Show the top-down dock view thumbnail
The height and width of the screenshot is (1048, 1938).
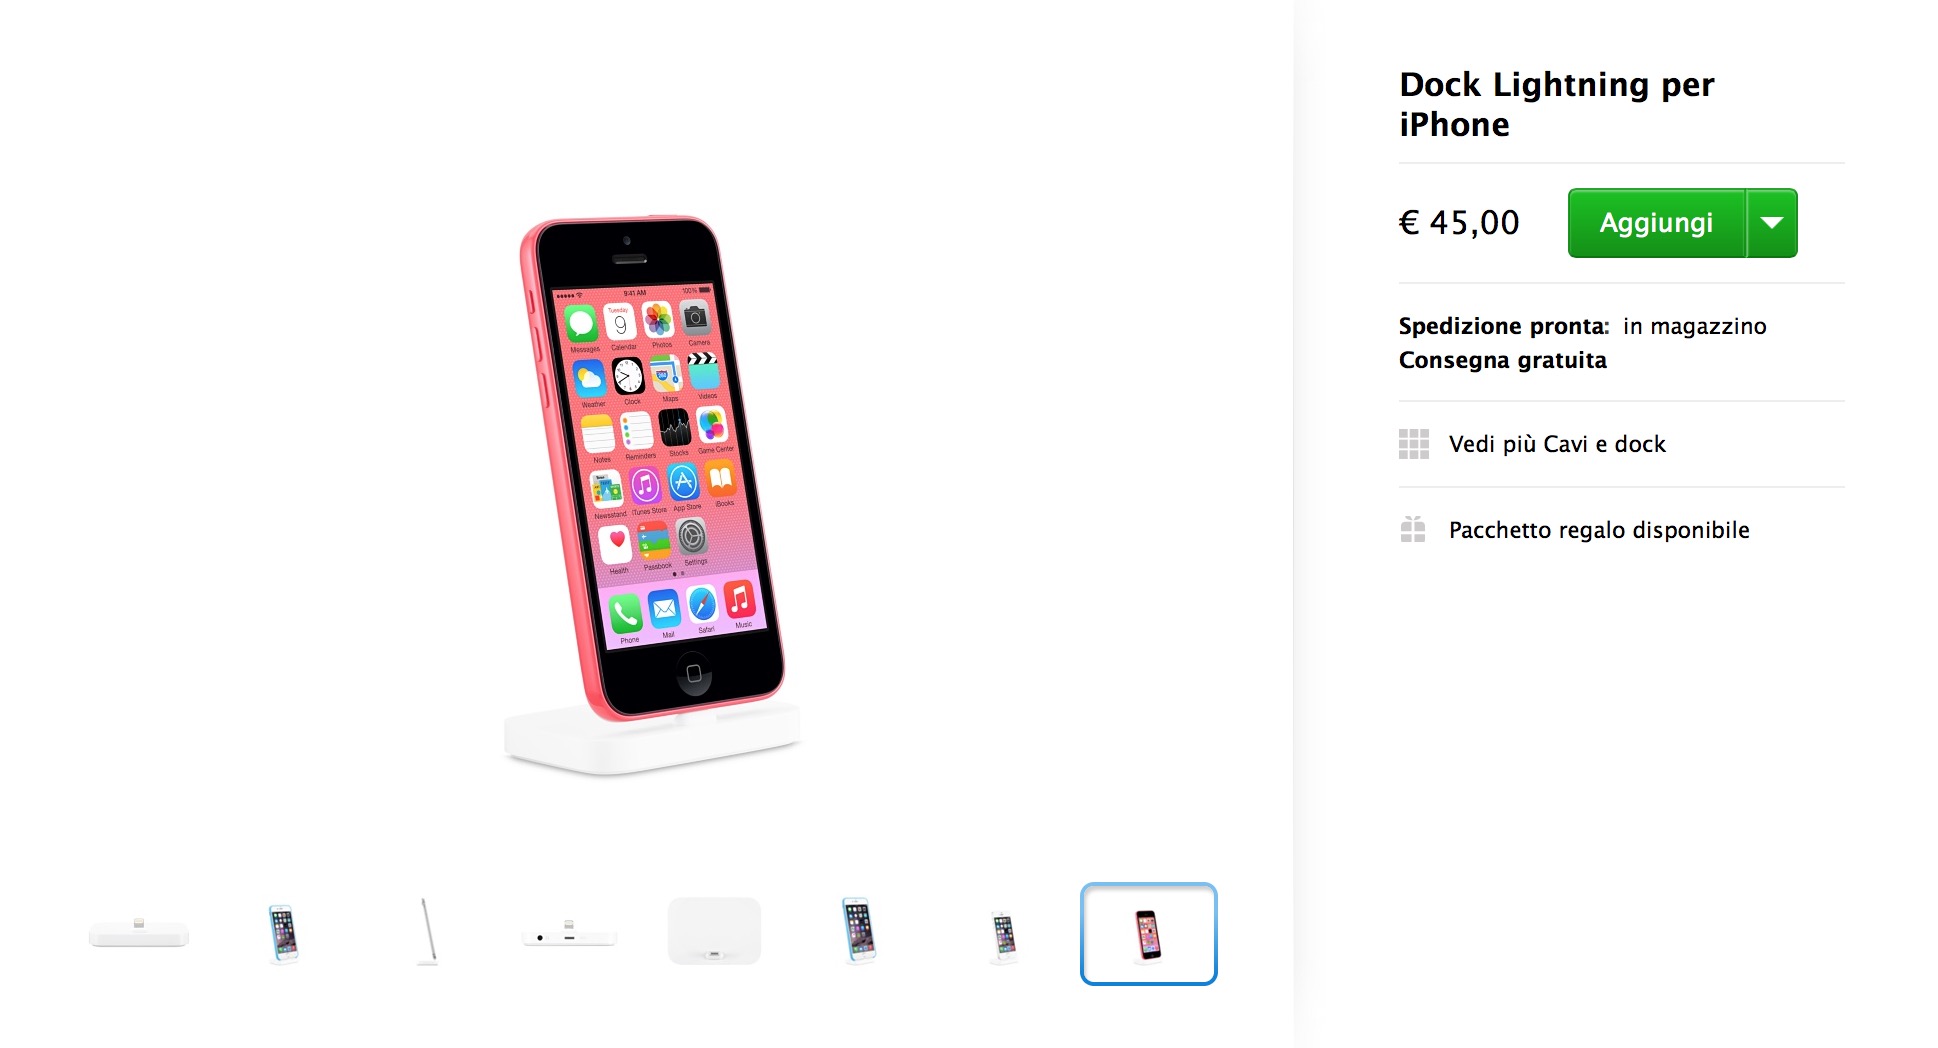pos(714,932)
